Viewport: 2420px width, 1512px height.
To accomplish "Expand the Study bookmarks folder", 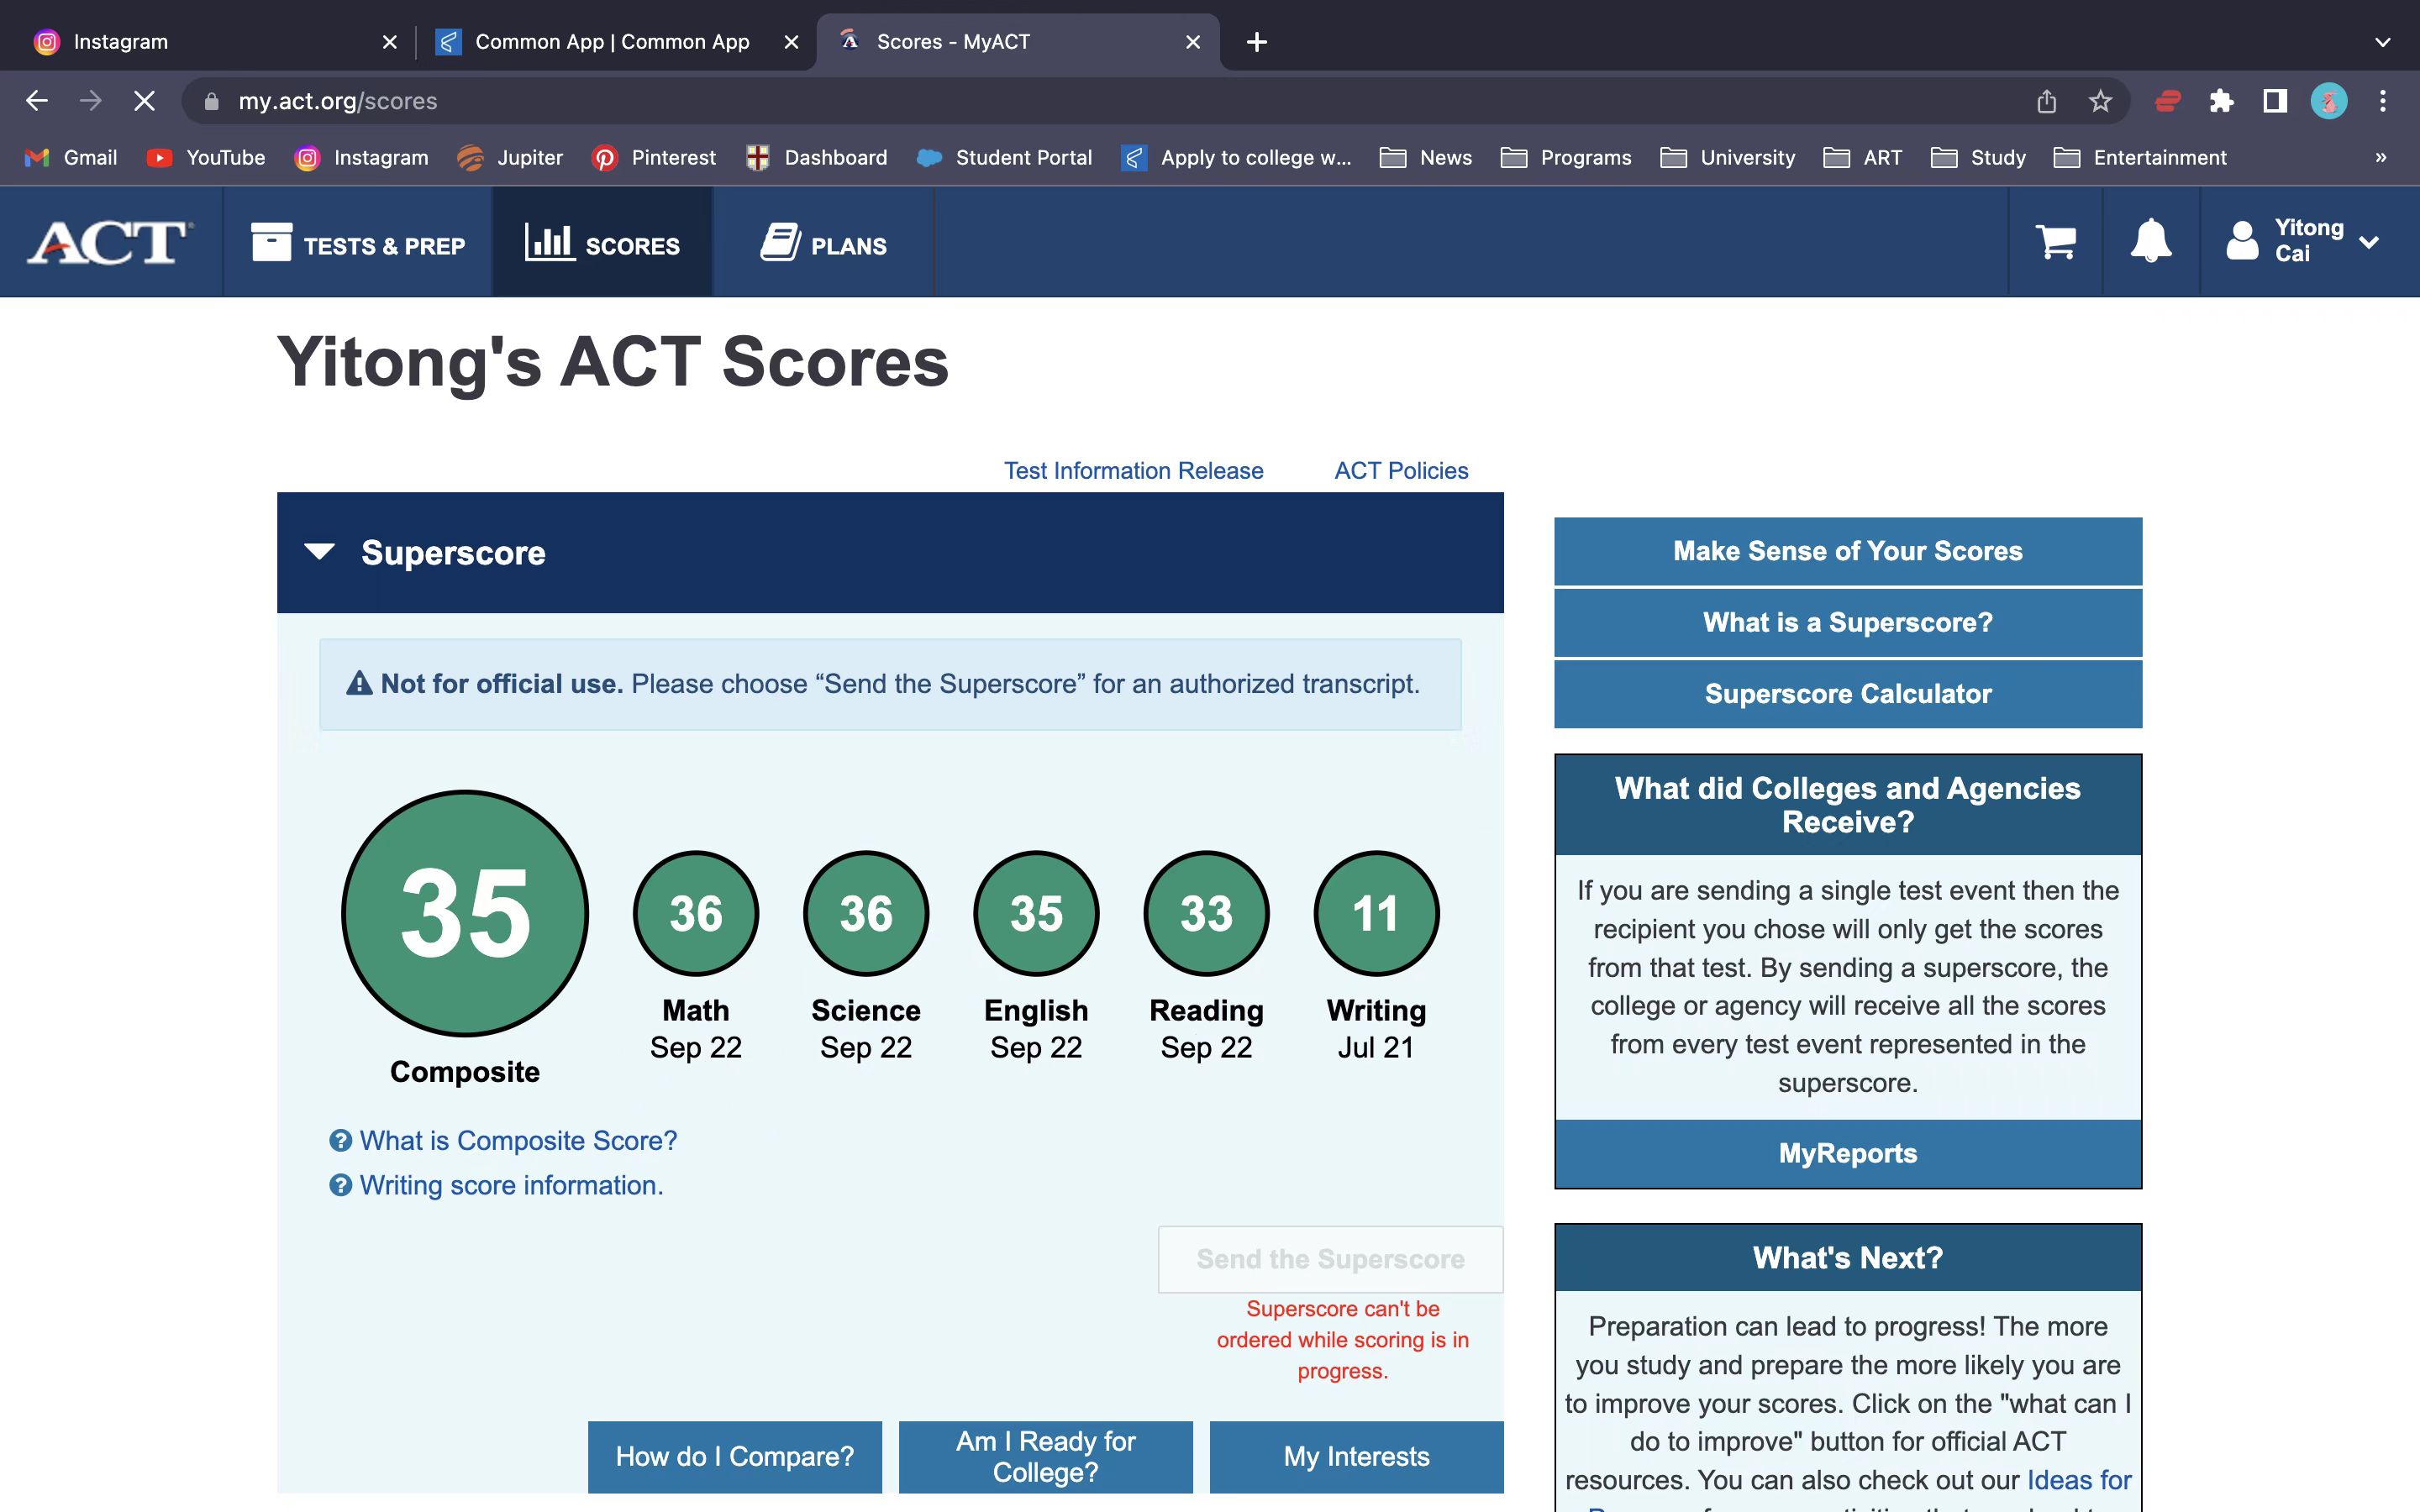I will (x=1977, y=158).
